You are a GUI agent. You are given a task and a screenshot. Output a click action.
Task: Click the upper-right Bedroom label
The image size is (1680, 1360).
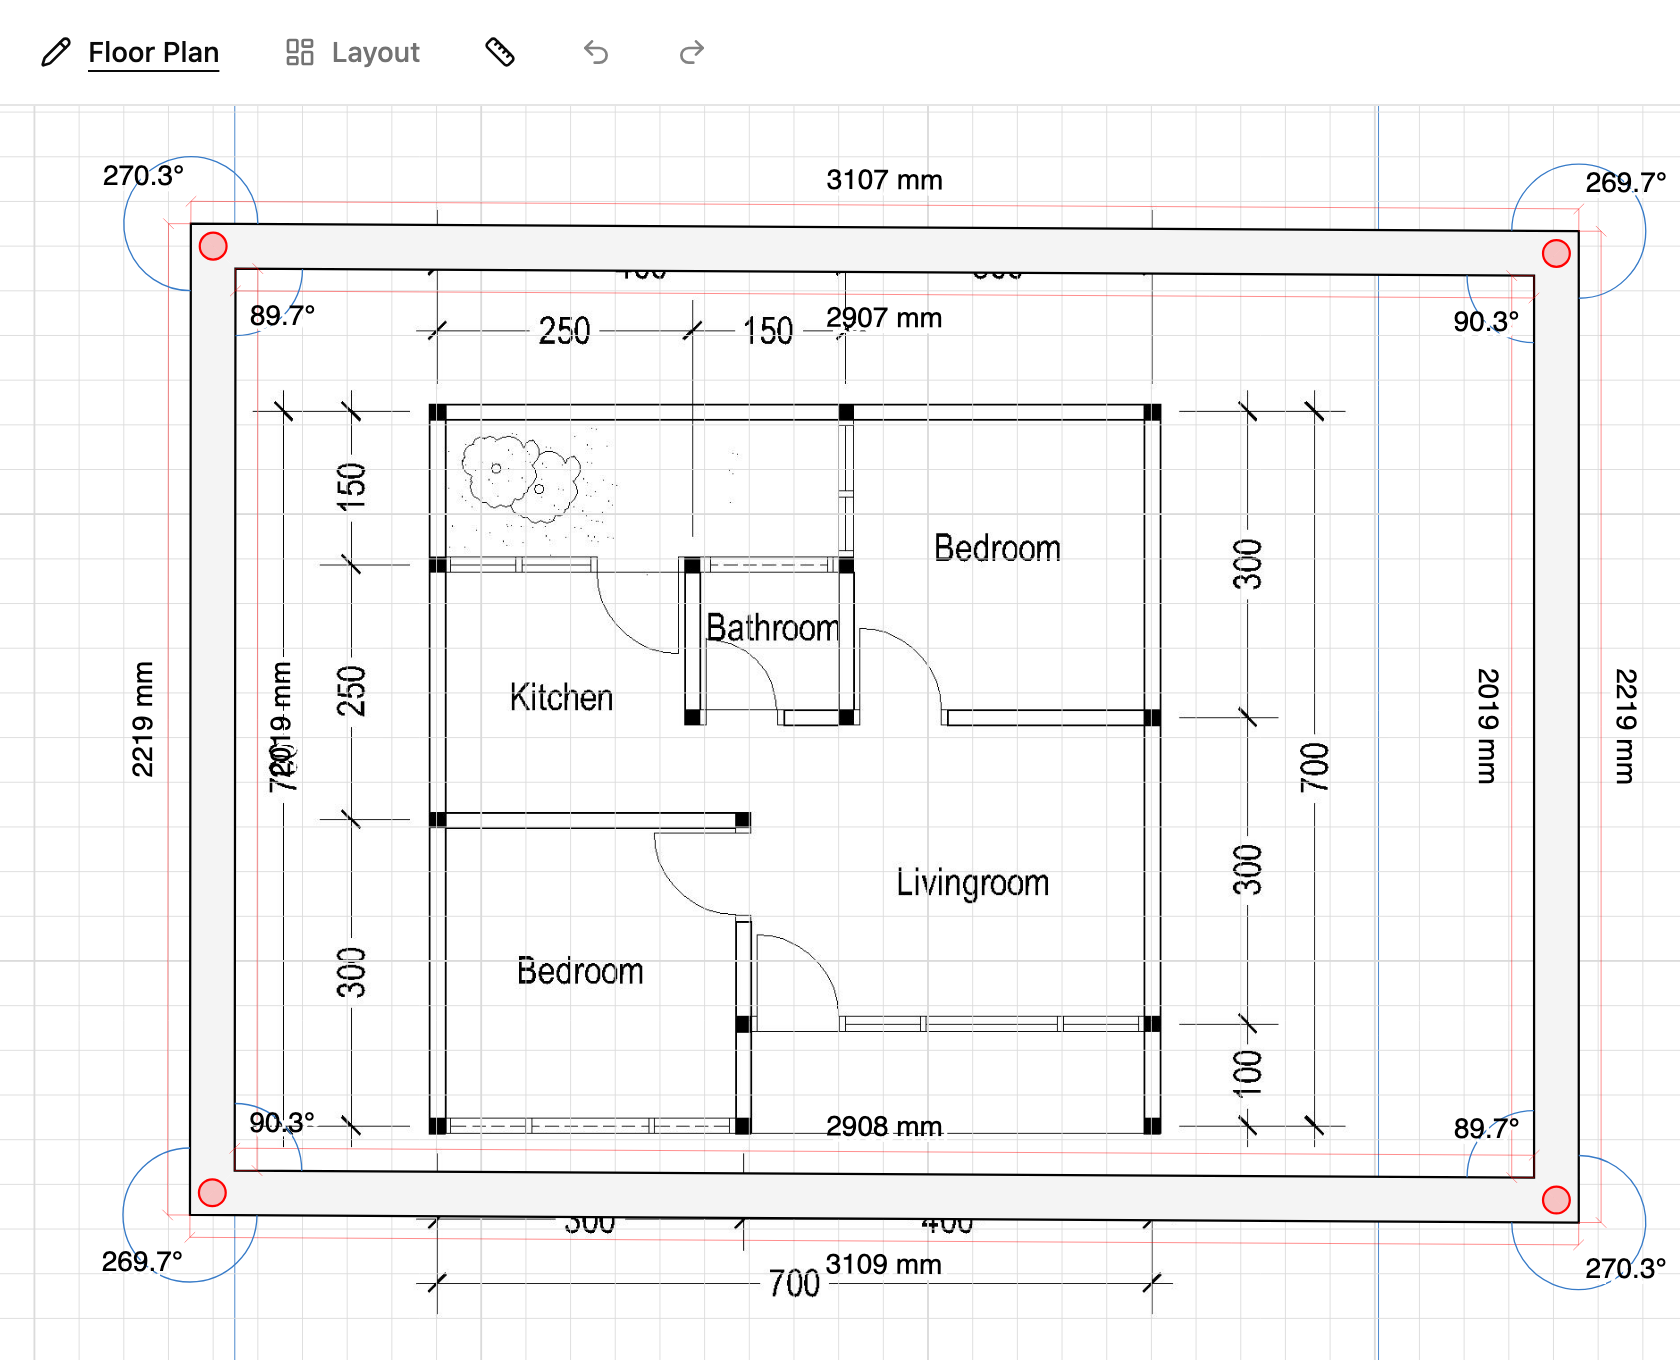tap(997, 548)
